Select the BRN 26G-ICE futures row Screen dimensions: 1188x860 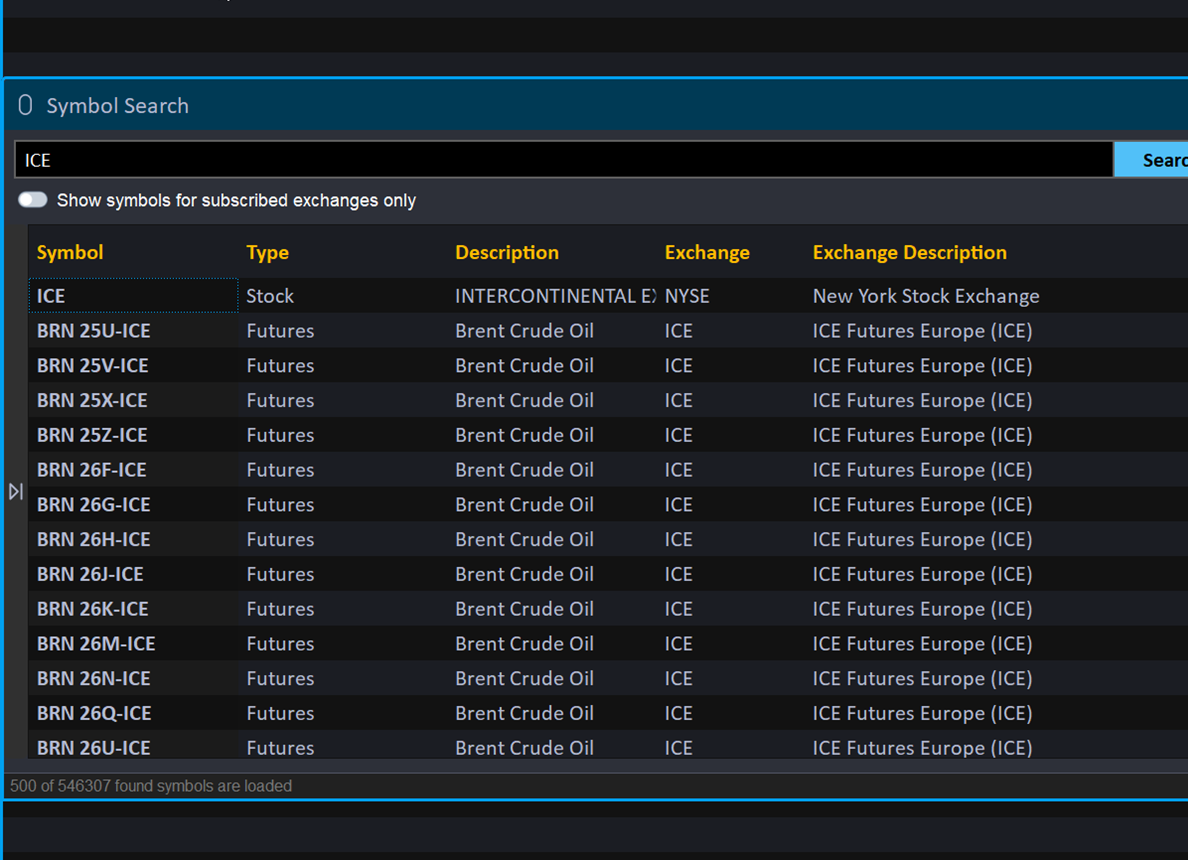coord(93,505)
